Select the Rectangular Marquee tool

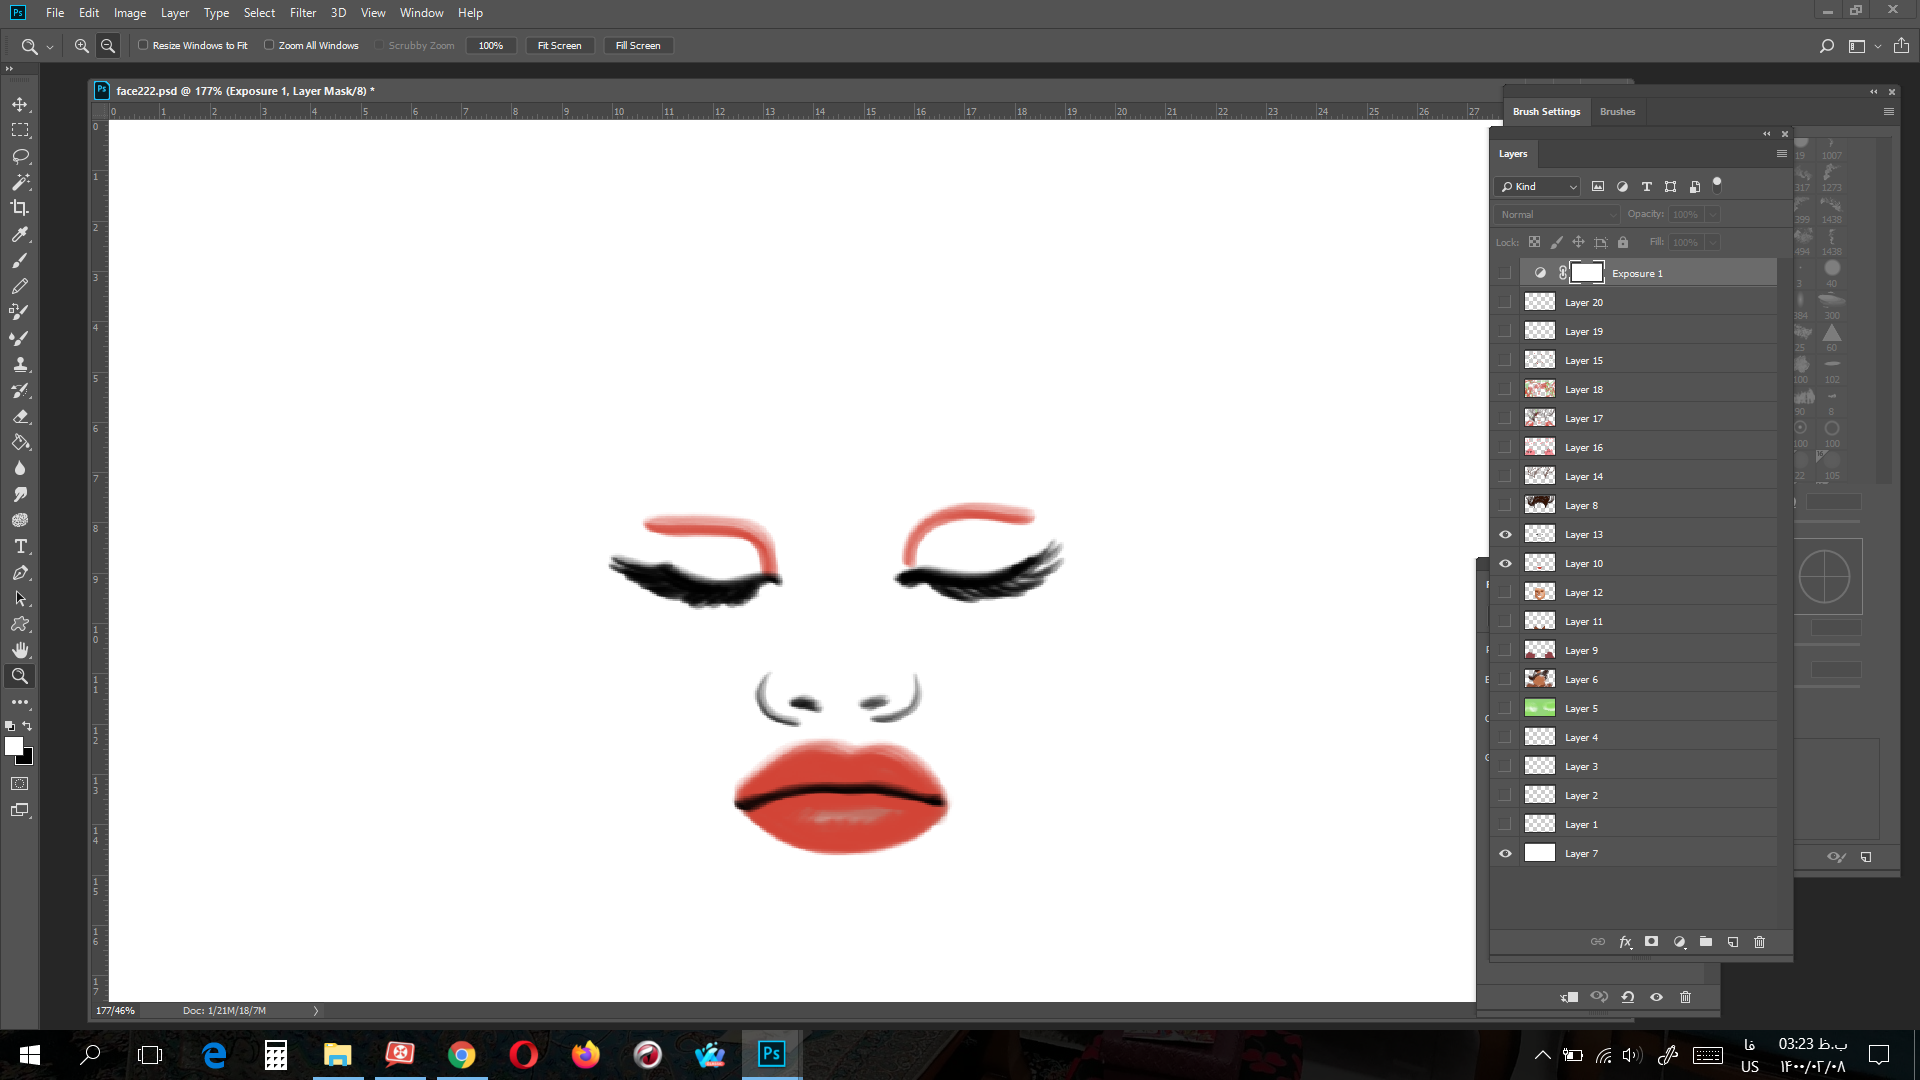point(20,130)
